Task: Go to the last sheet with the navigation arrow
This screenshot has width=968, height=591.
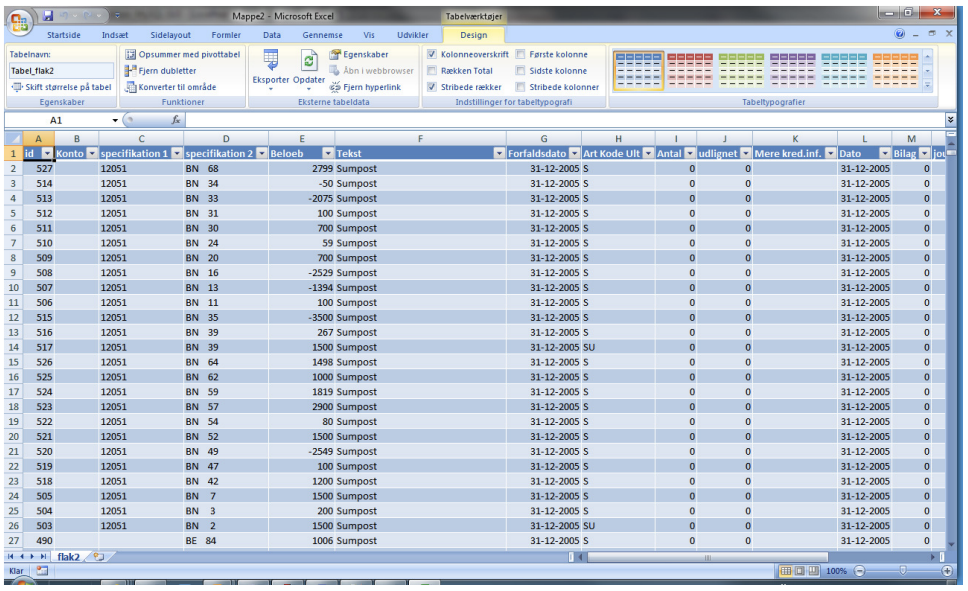Action: coord(43,556)
